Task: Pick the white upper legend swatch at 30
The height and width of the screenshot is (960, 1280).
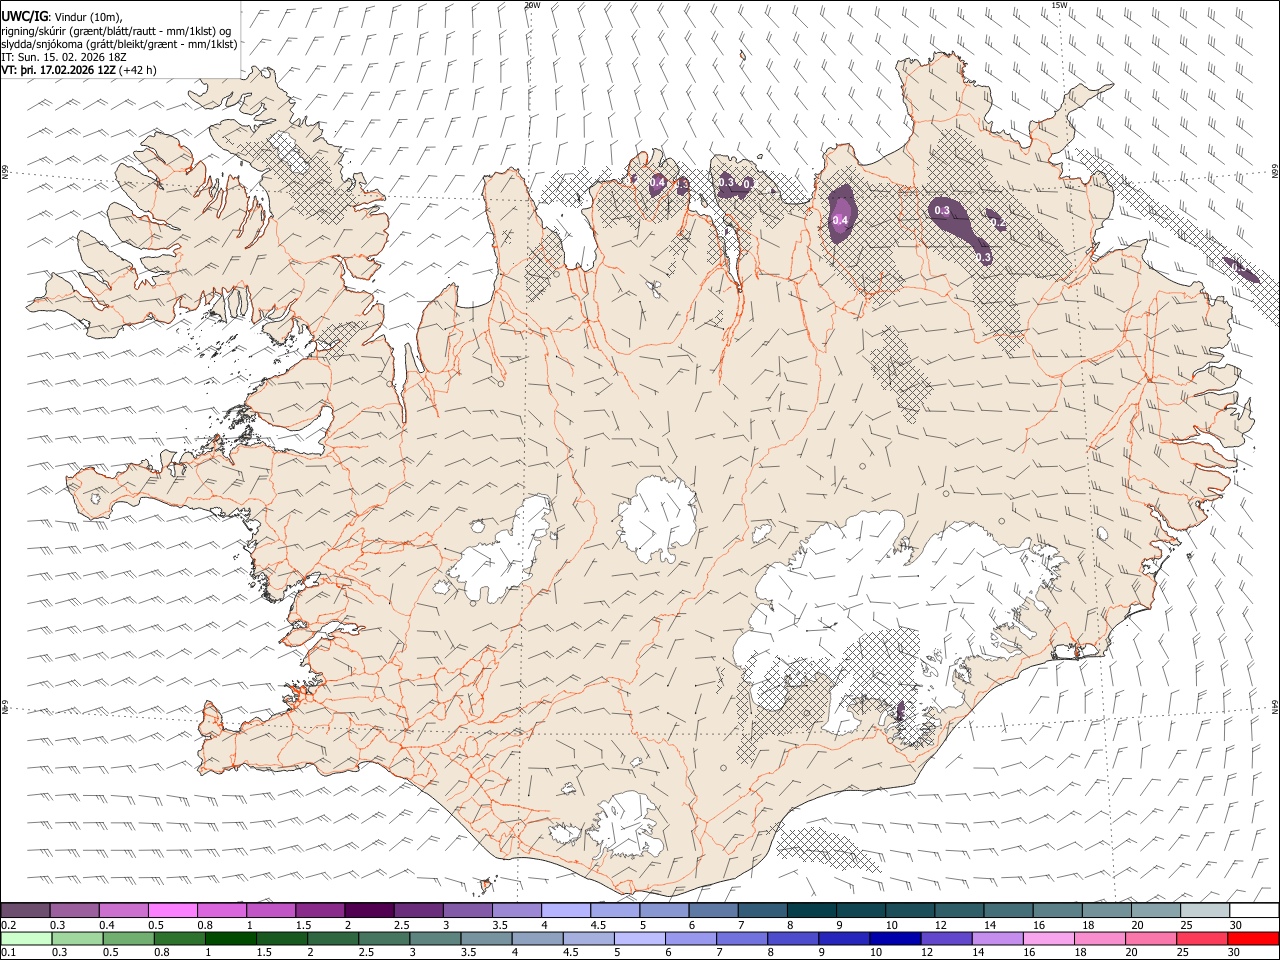Action: click(1253, 910)
